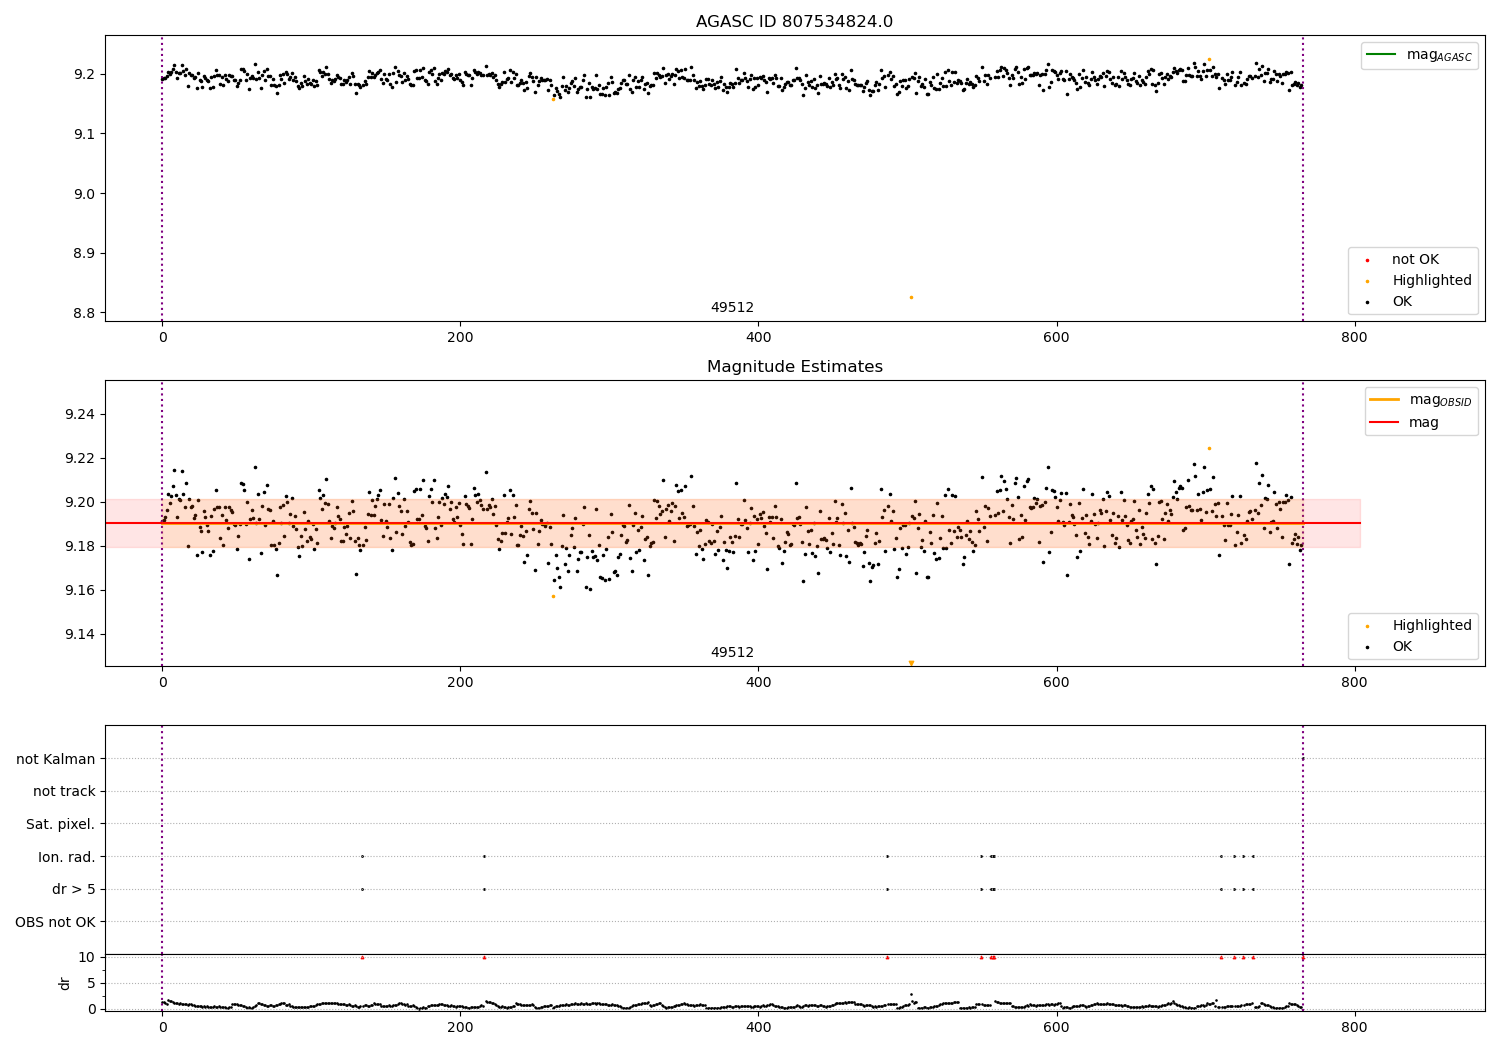Click the 'Sat. pixel.' axis label
1500x1050 pixels.
(61, 824)
